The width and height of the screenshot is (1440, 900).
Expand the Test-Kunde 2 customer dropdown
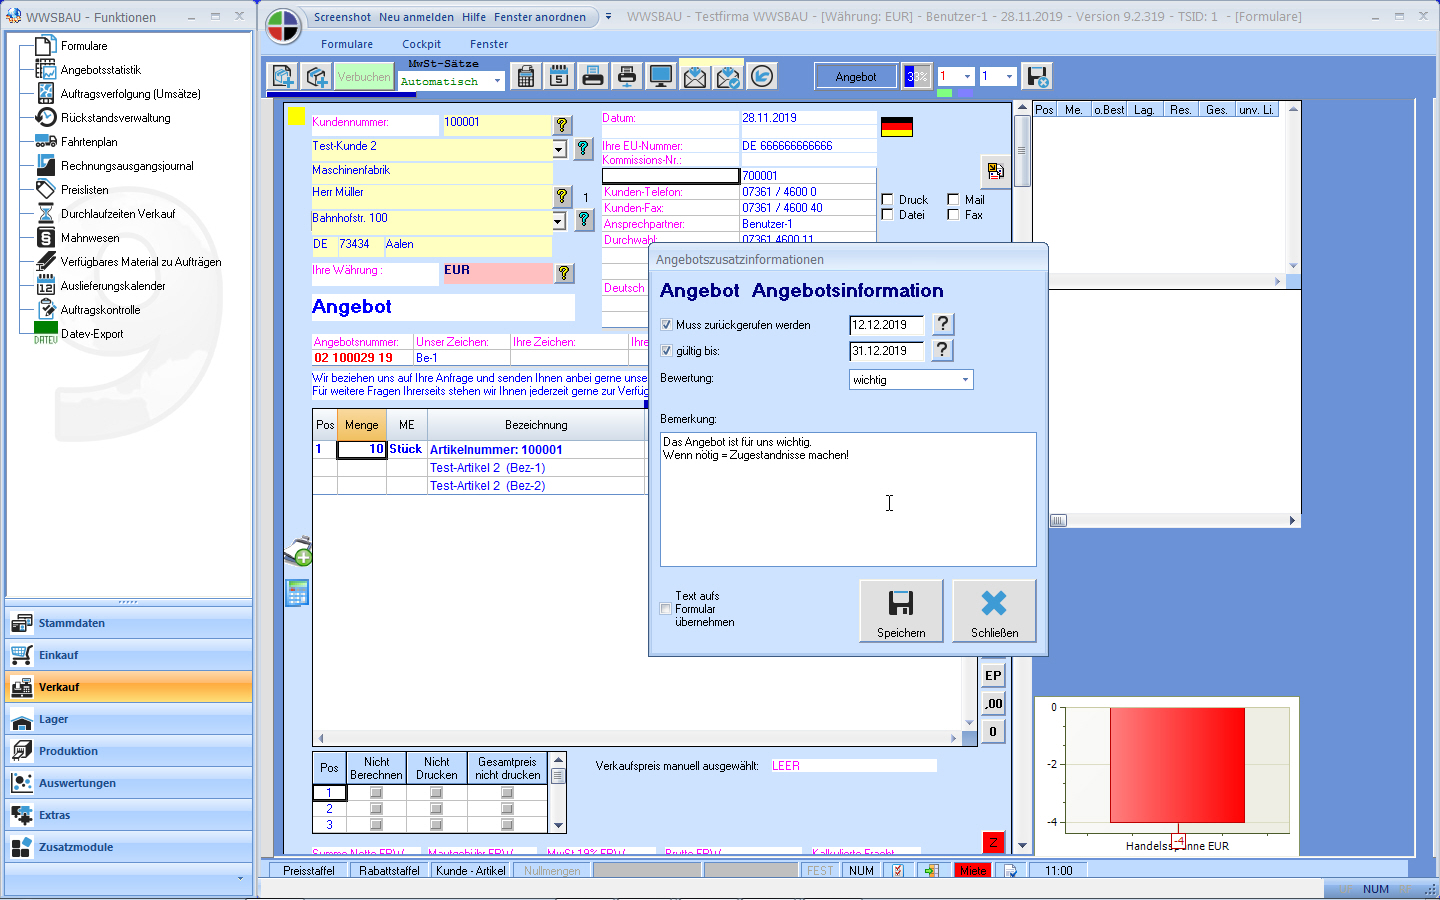(559, 149)
